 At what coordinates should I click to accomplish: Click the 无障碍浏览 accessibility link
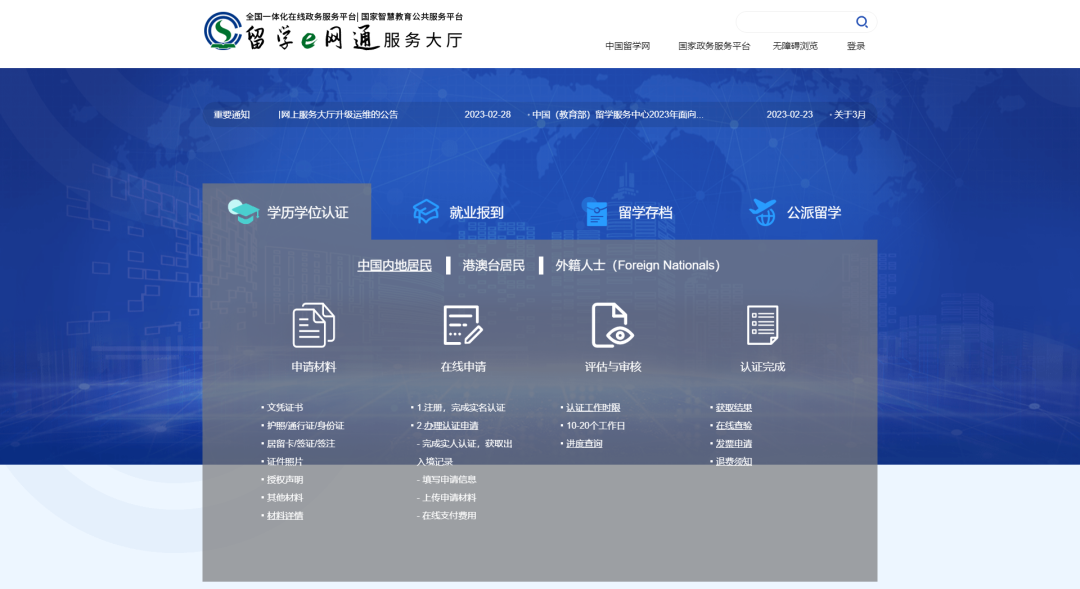click(795, 46)
